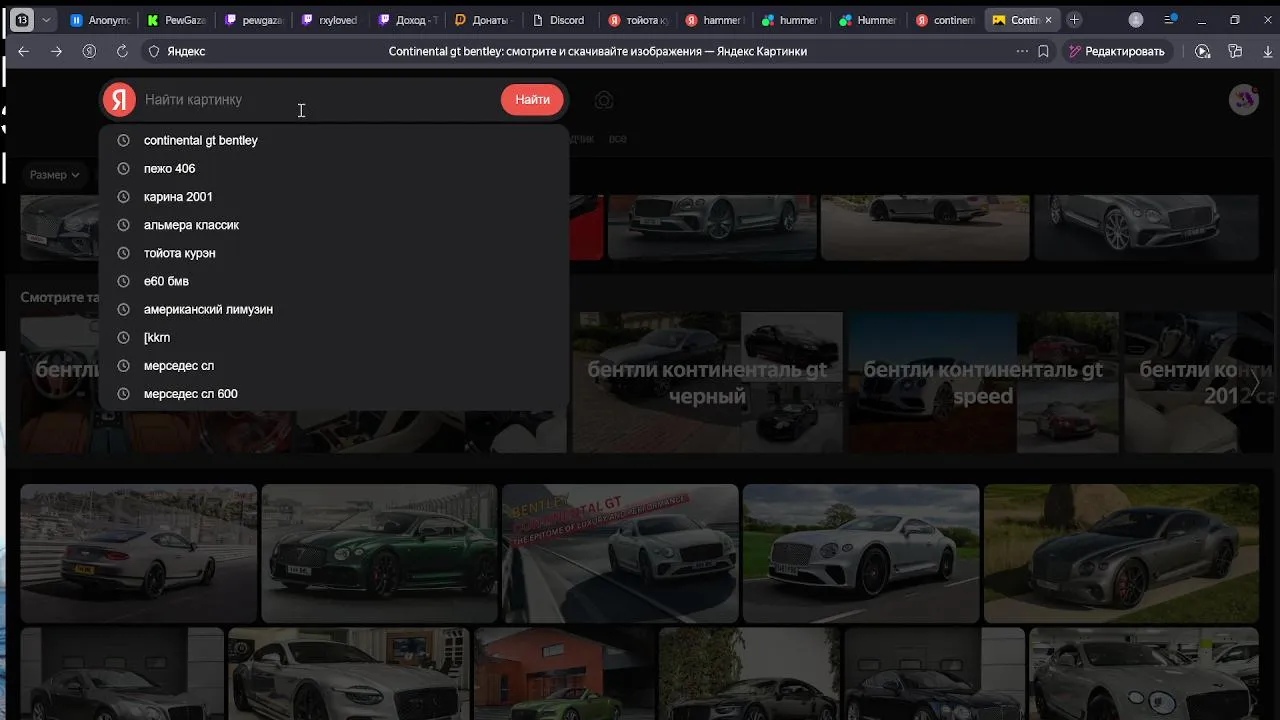The height and width of the screenshot is (720, 1280).
Task: Open related search бентли континенталь gt speed
Action: (x=983, y=382)
